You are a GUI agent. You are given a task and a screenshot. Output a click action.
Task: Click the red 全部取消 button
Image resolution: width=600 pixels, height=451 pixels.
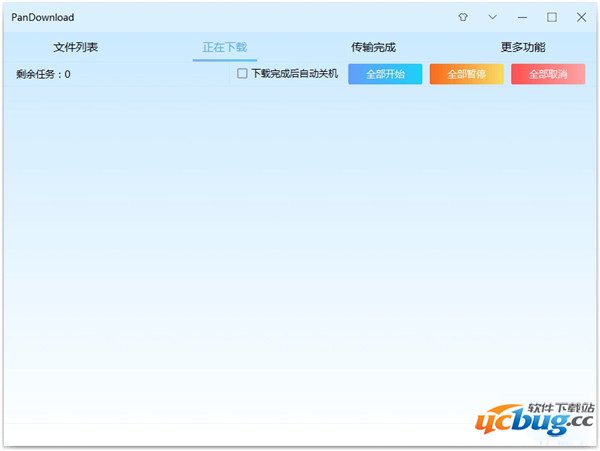tap(548, 74)
